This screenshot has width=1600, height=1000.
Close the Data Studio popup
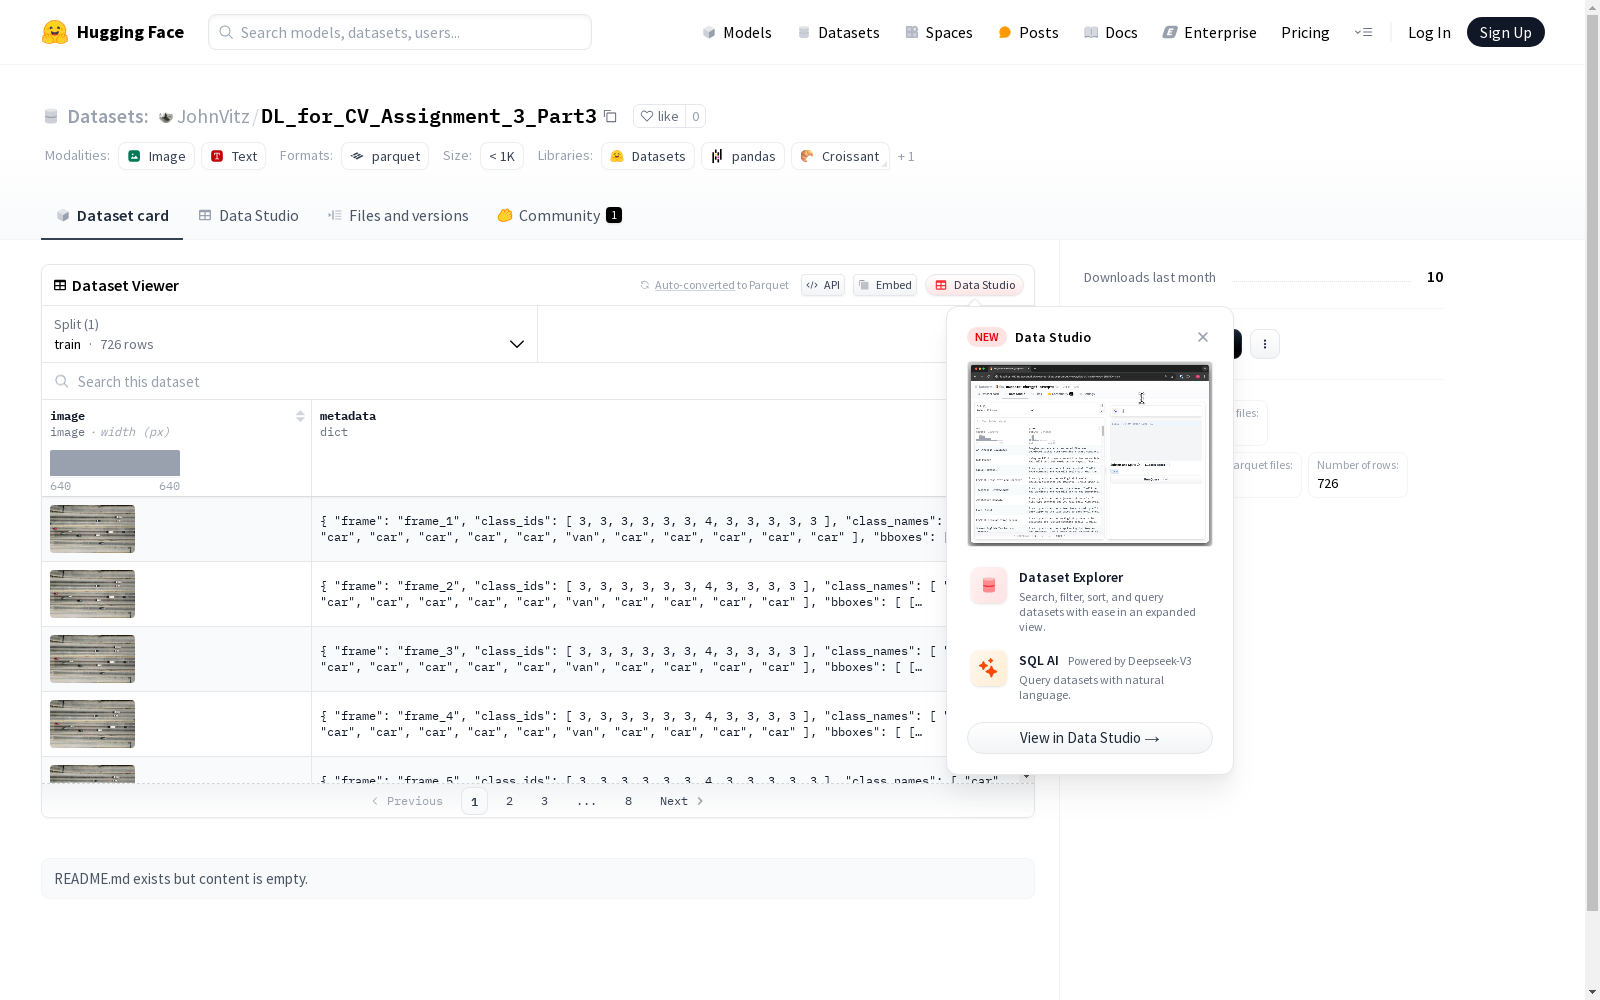point(1203,337)
